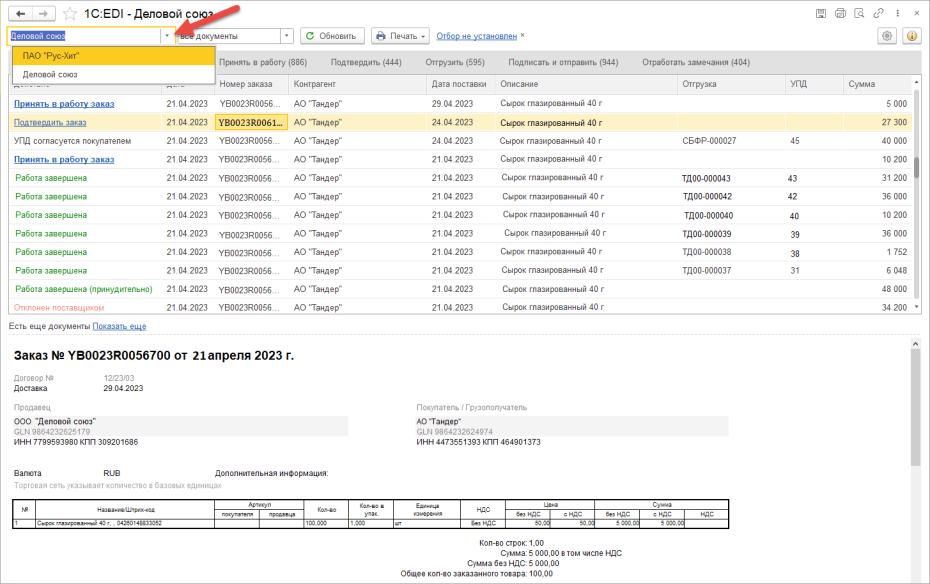930x584 pixels.
Task: Click the 'Дата поставки' column header
Action: (x=461, y=84)
